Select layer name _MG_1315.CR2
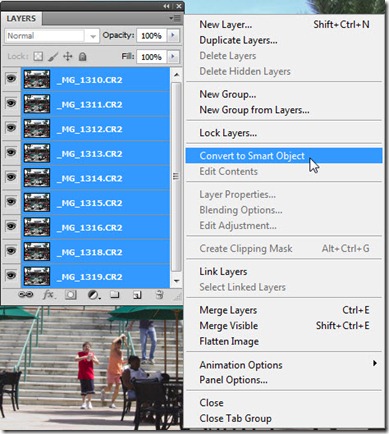The width and height of the screenshot is (389, 434). (90, 203)
